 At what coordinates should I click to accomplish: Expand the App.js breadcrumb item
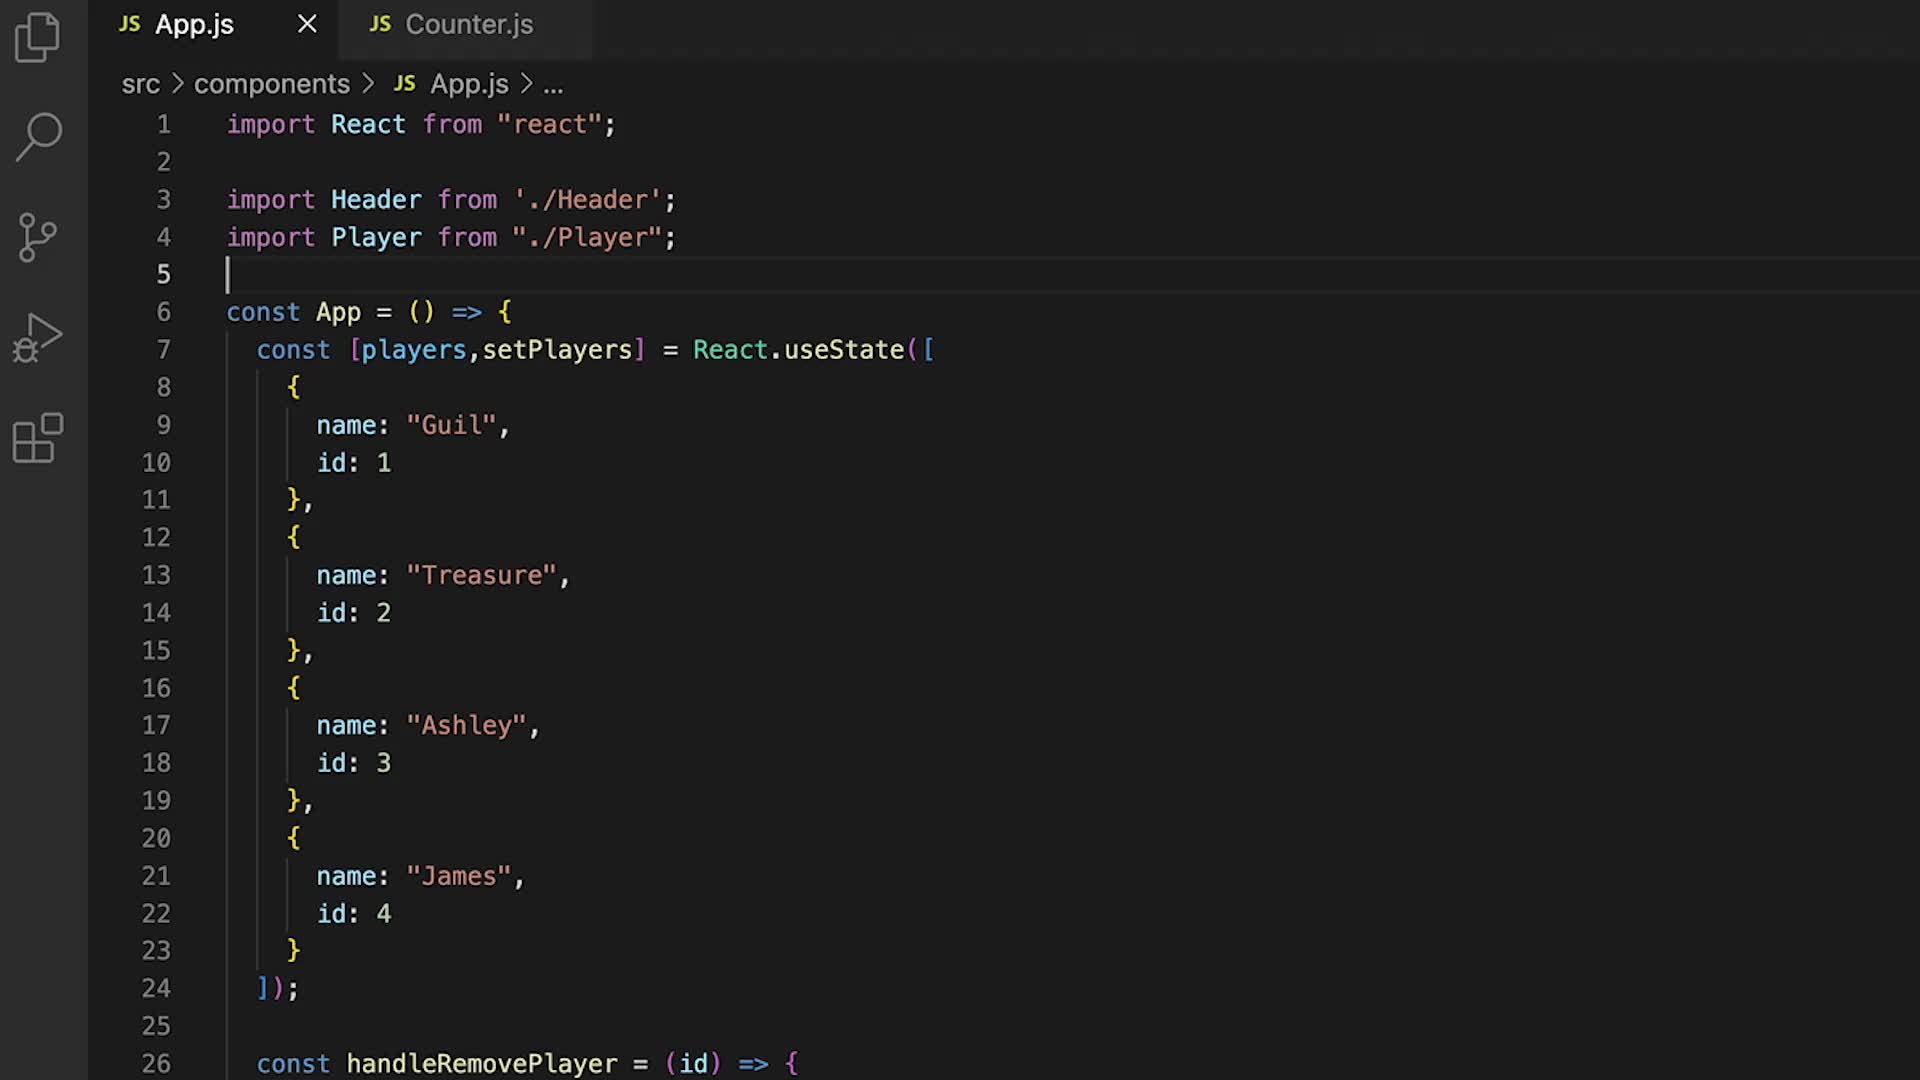[469, 84]
